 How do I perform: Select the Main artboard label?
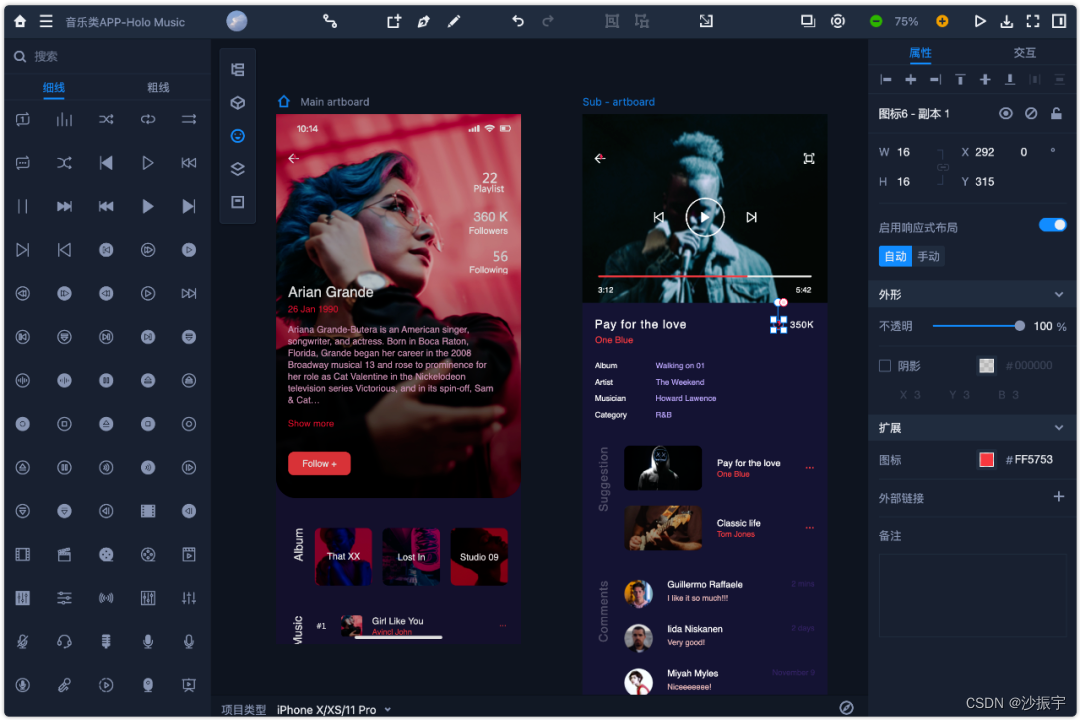(x=335, y=101)
